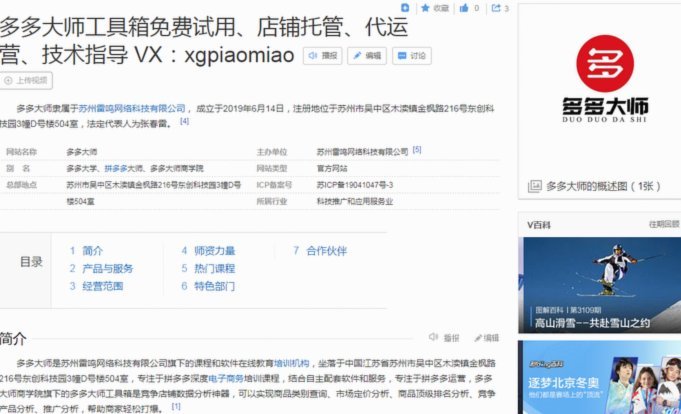Viewport: 681px width, 414px height.
Task: Click the 简介 section heading
Action: click(13, 339)
